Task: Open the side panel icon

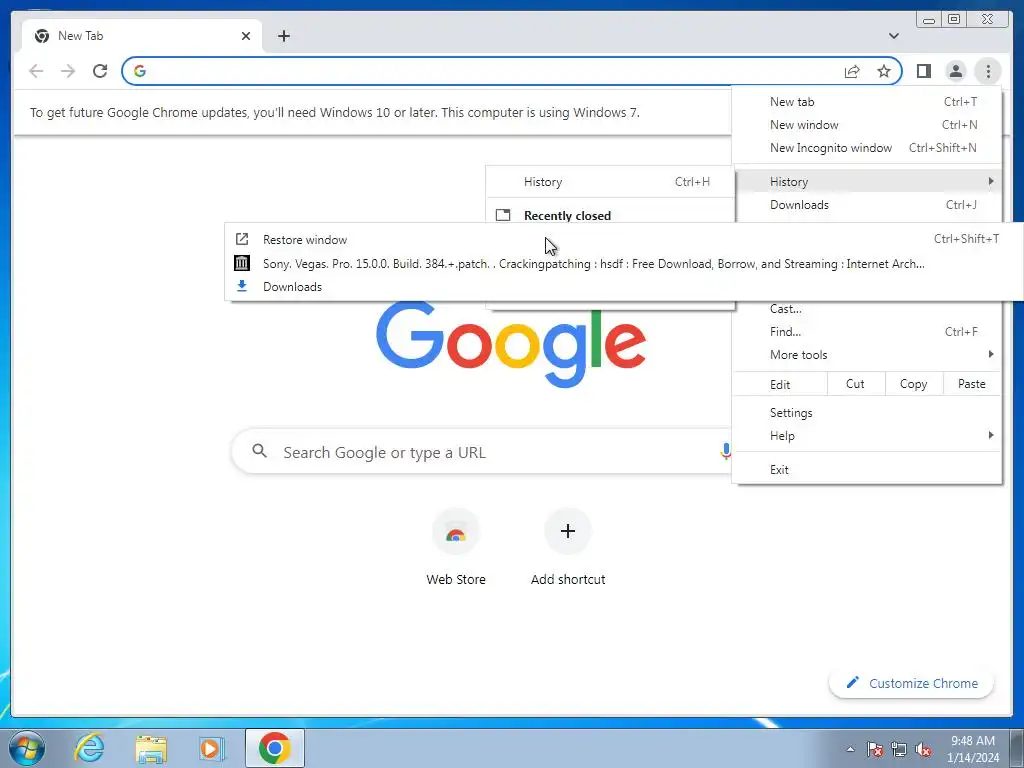Action: (x=923, y=71)
